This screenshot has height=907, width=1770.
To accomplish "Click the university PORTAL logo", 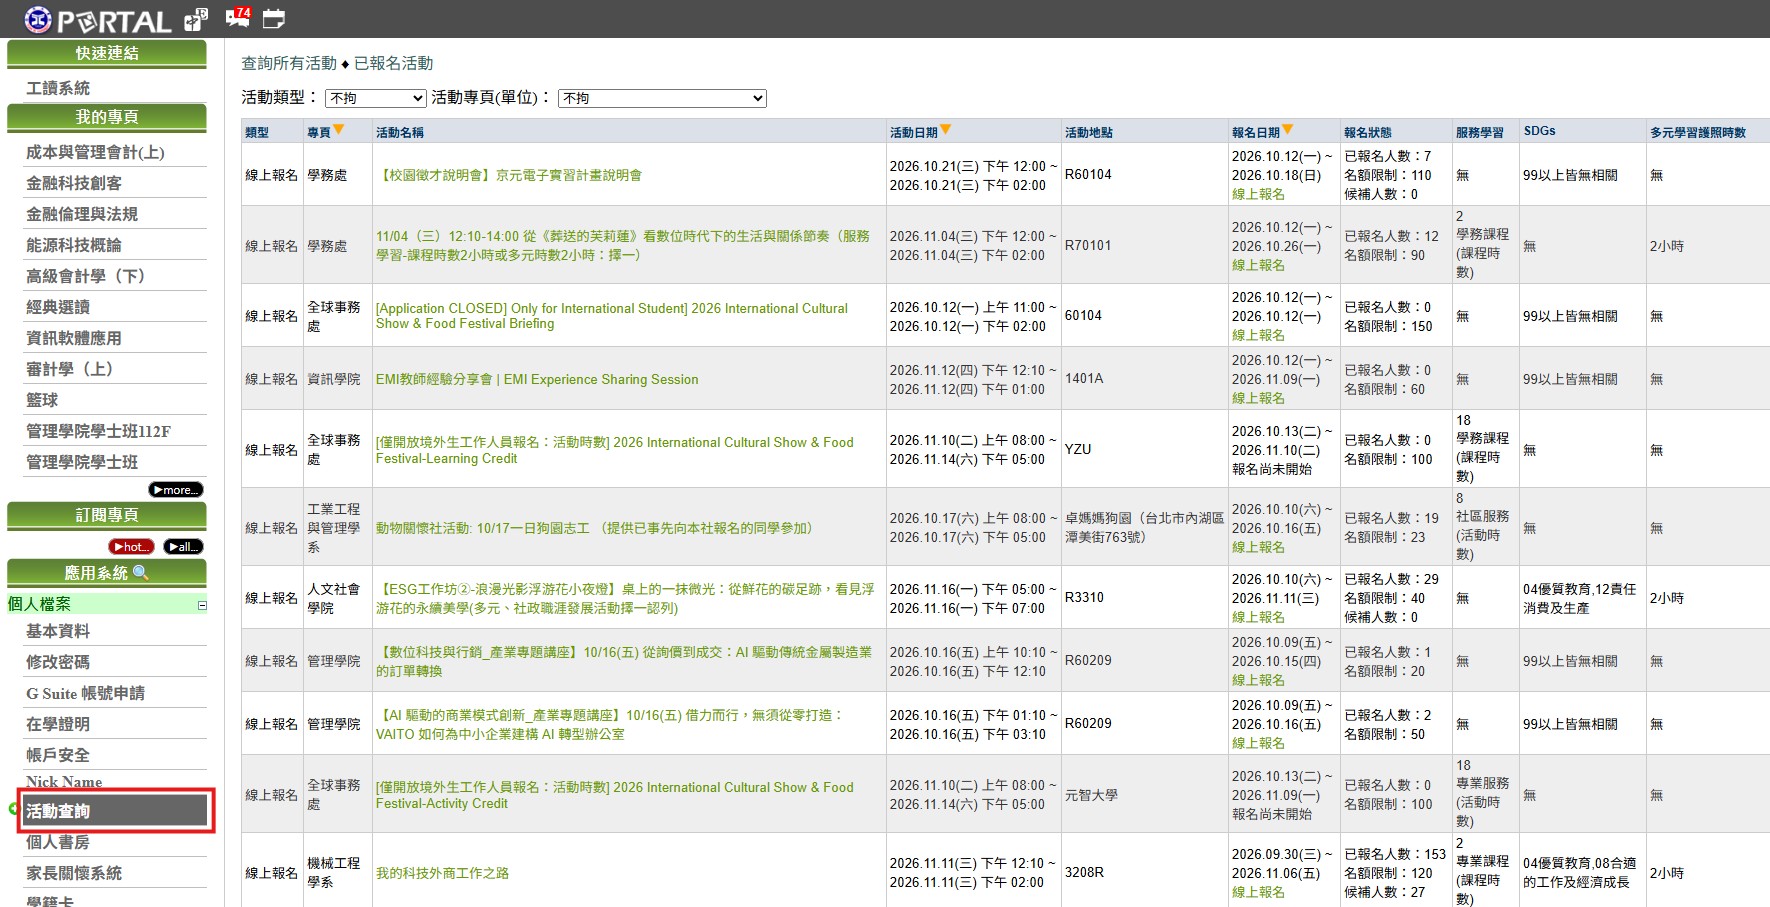I will 97,19.
